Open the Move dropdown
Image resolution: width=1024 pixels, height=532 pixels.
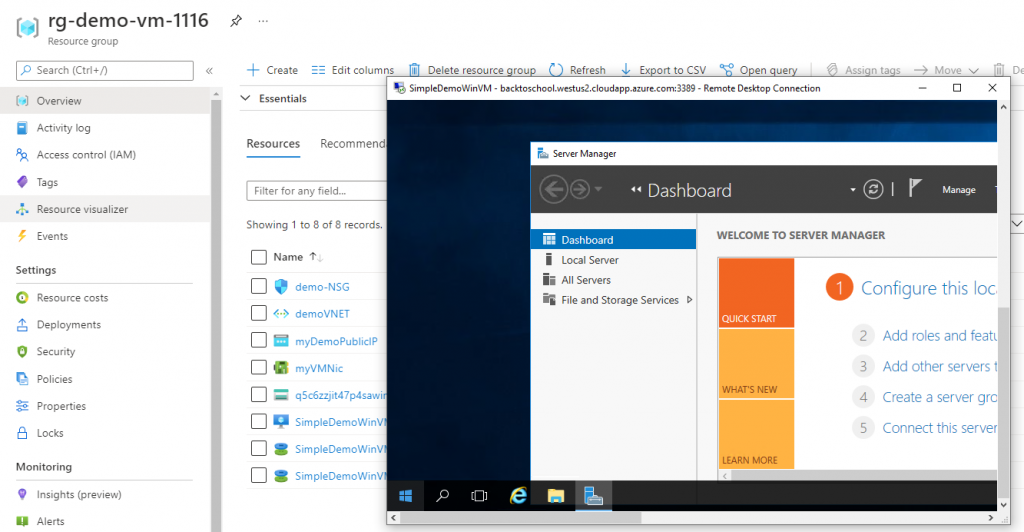955,70
